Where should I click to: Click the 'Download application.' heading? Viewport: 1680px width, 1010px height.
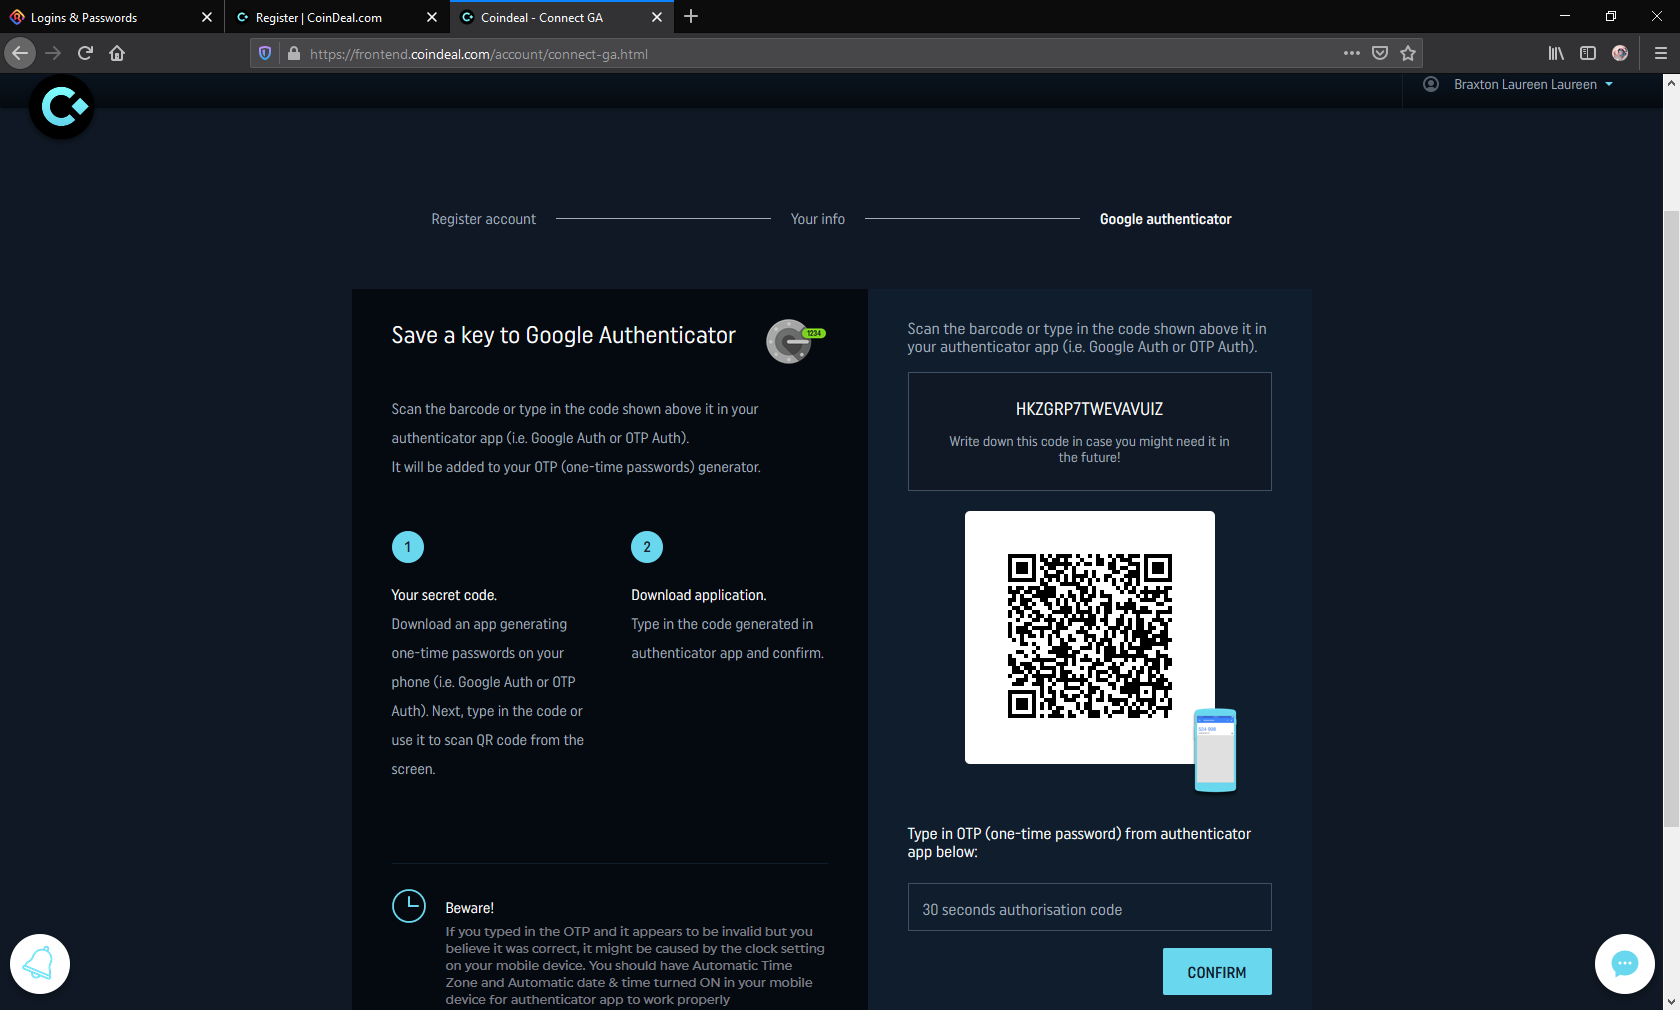[x=699, y=595]
